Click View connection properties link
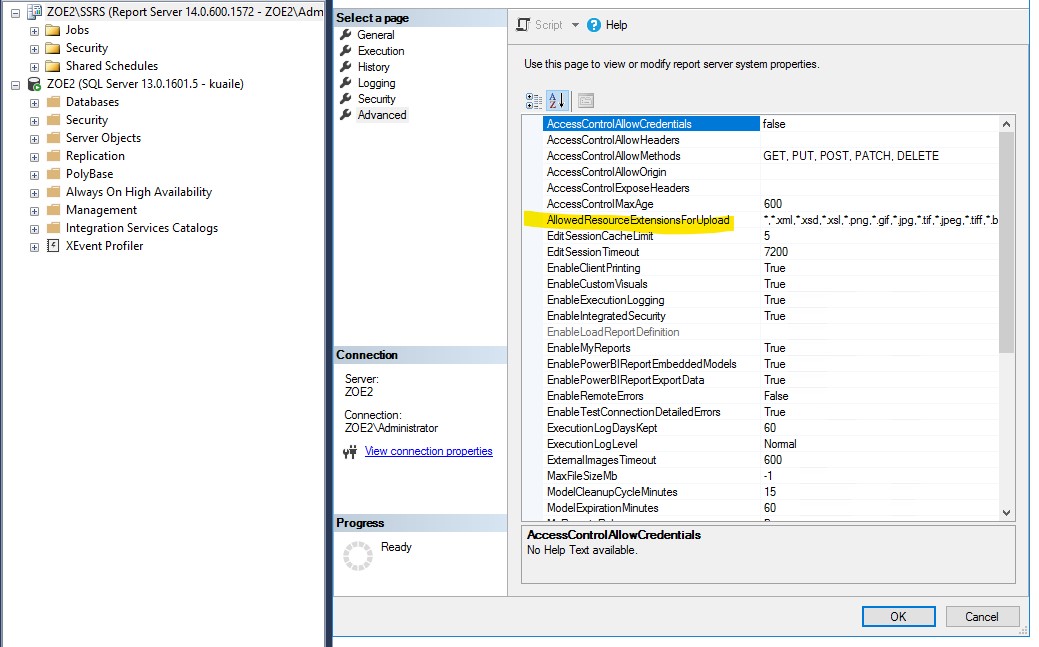The image size is (1039, 647). pos(430,451)
